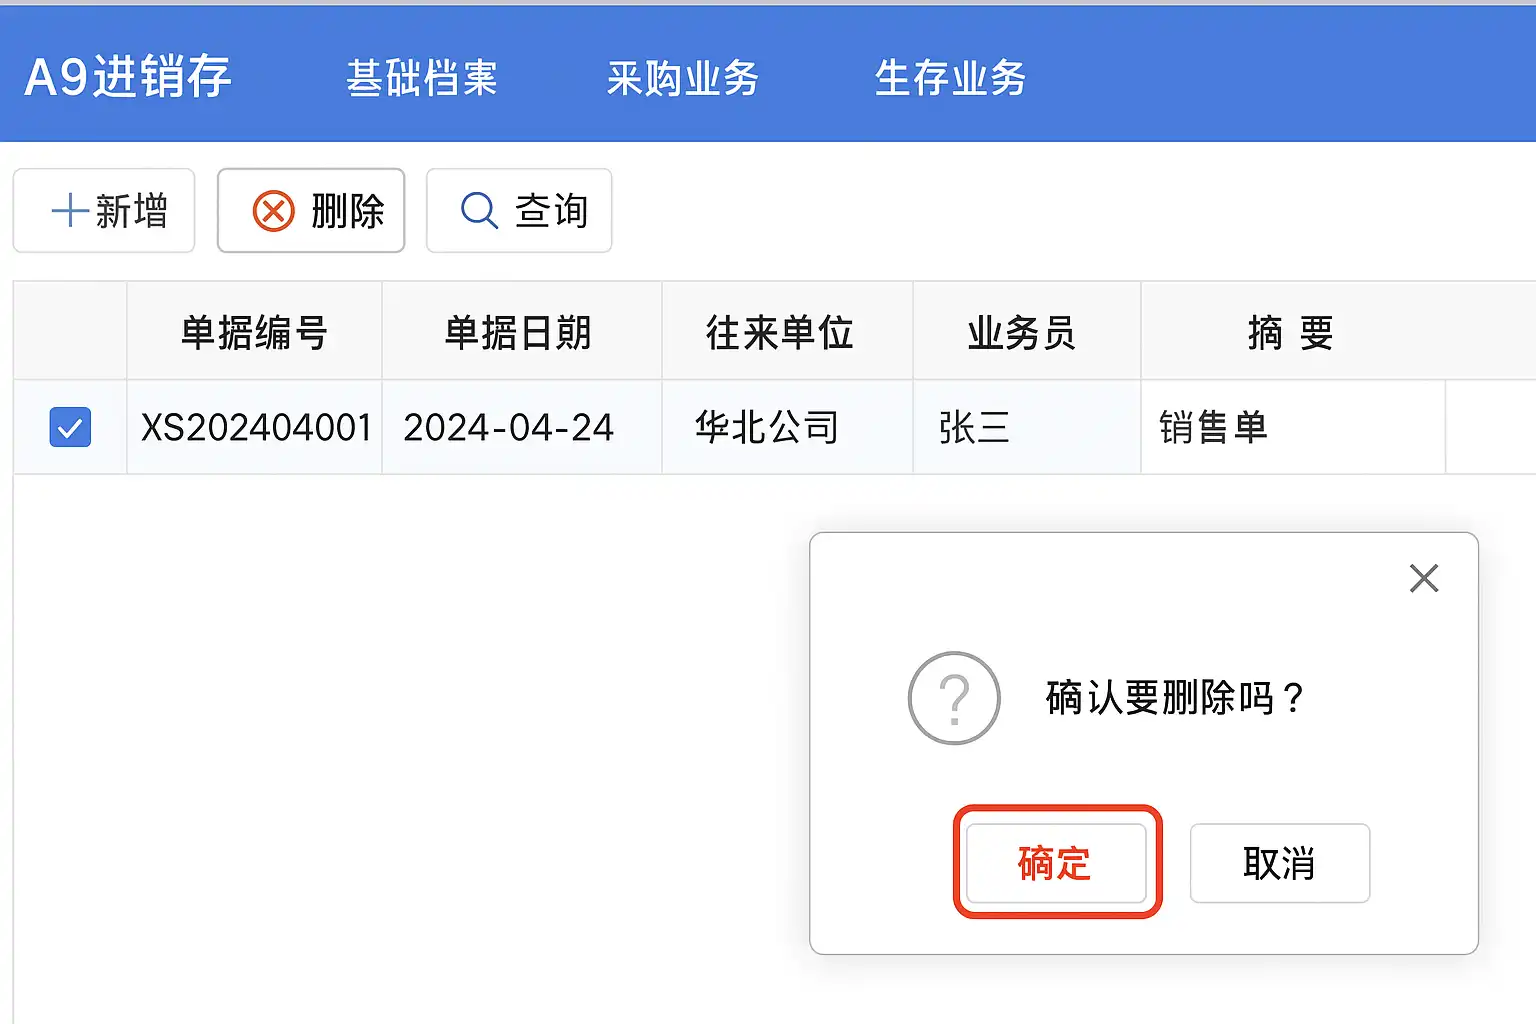Select the 销售单 summary cell
Viewport: 1536px width, 1024px height.
[1213, 428]
